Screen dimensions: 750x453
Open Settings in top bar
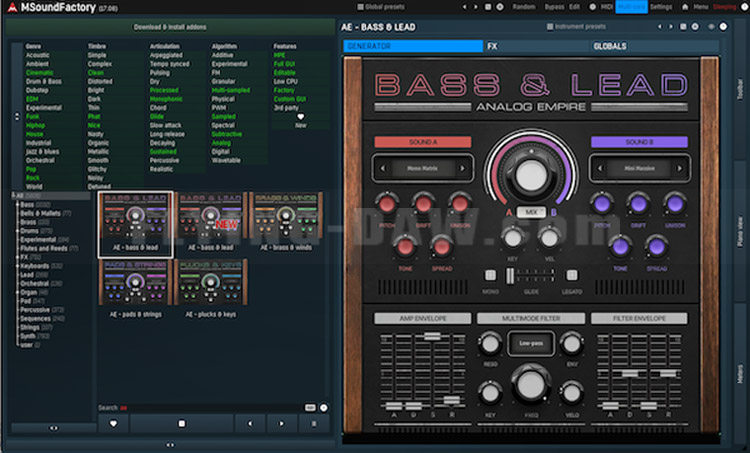point(661,7)
